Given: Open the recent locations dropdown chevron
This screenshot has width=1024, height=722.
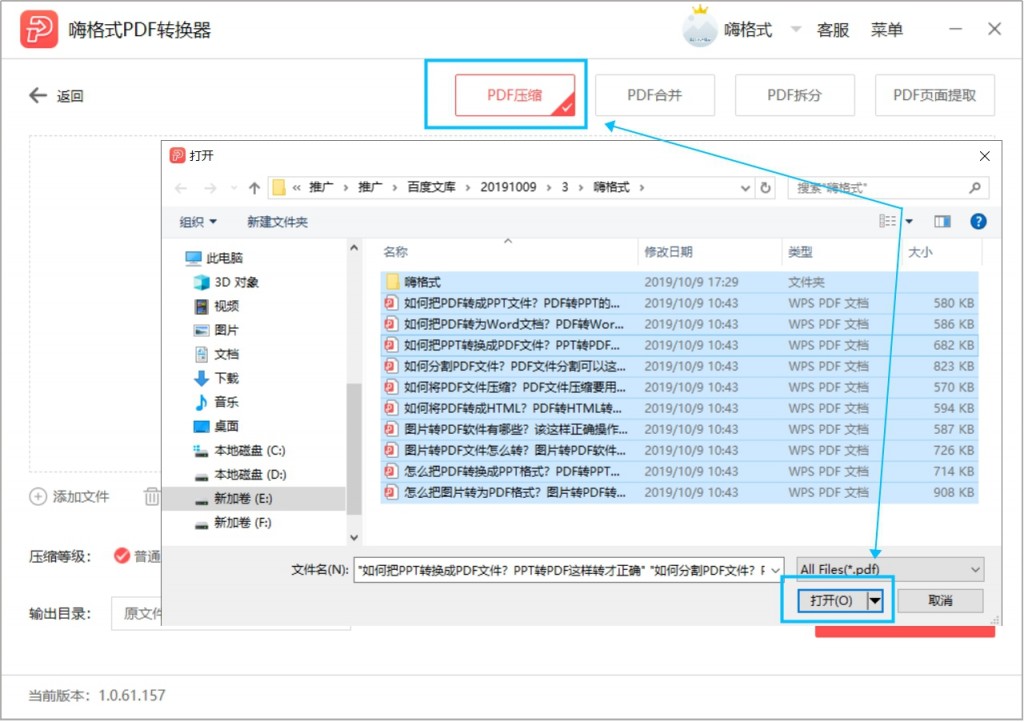Looking at the screenshot, I should pos(234,188).
